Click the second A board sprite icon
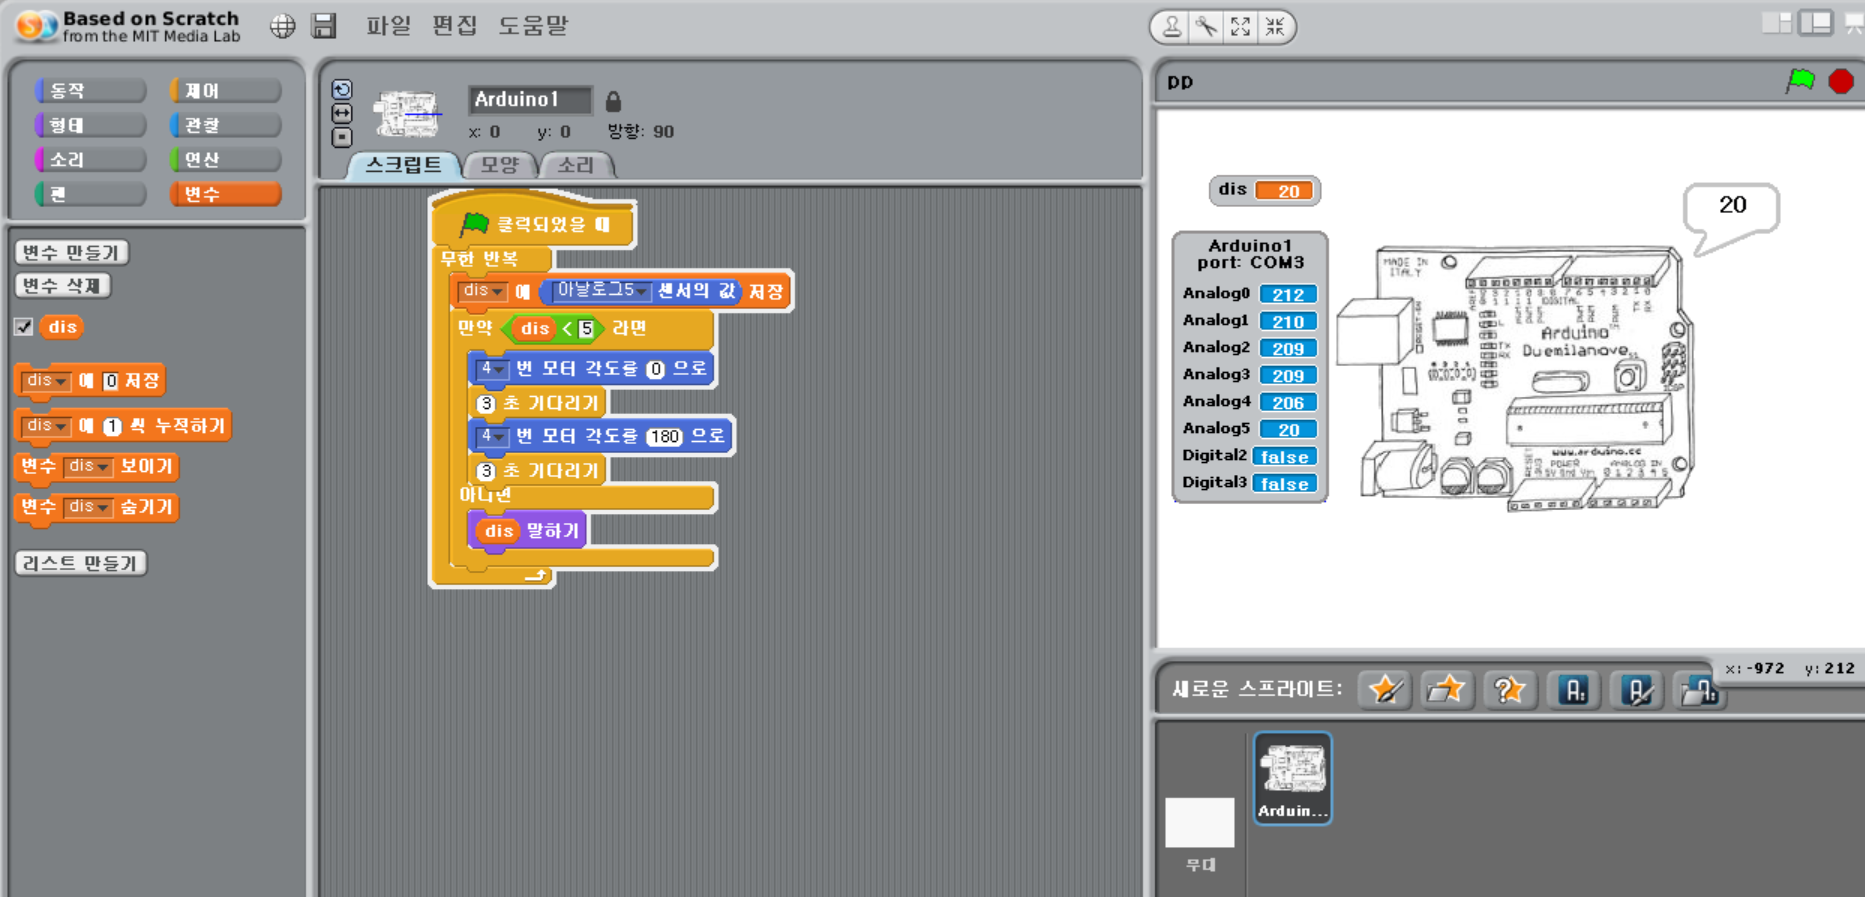1865x897 pixels. pos(1636,689)
